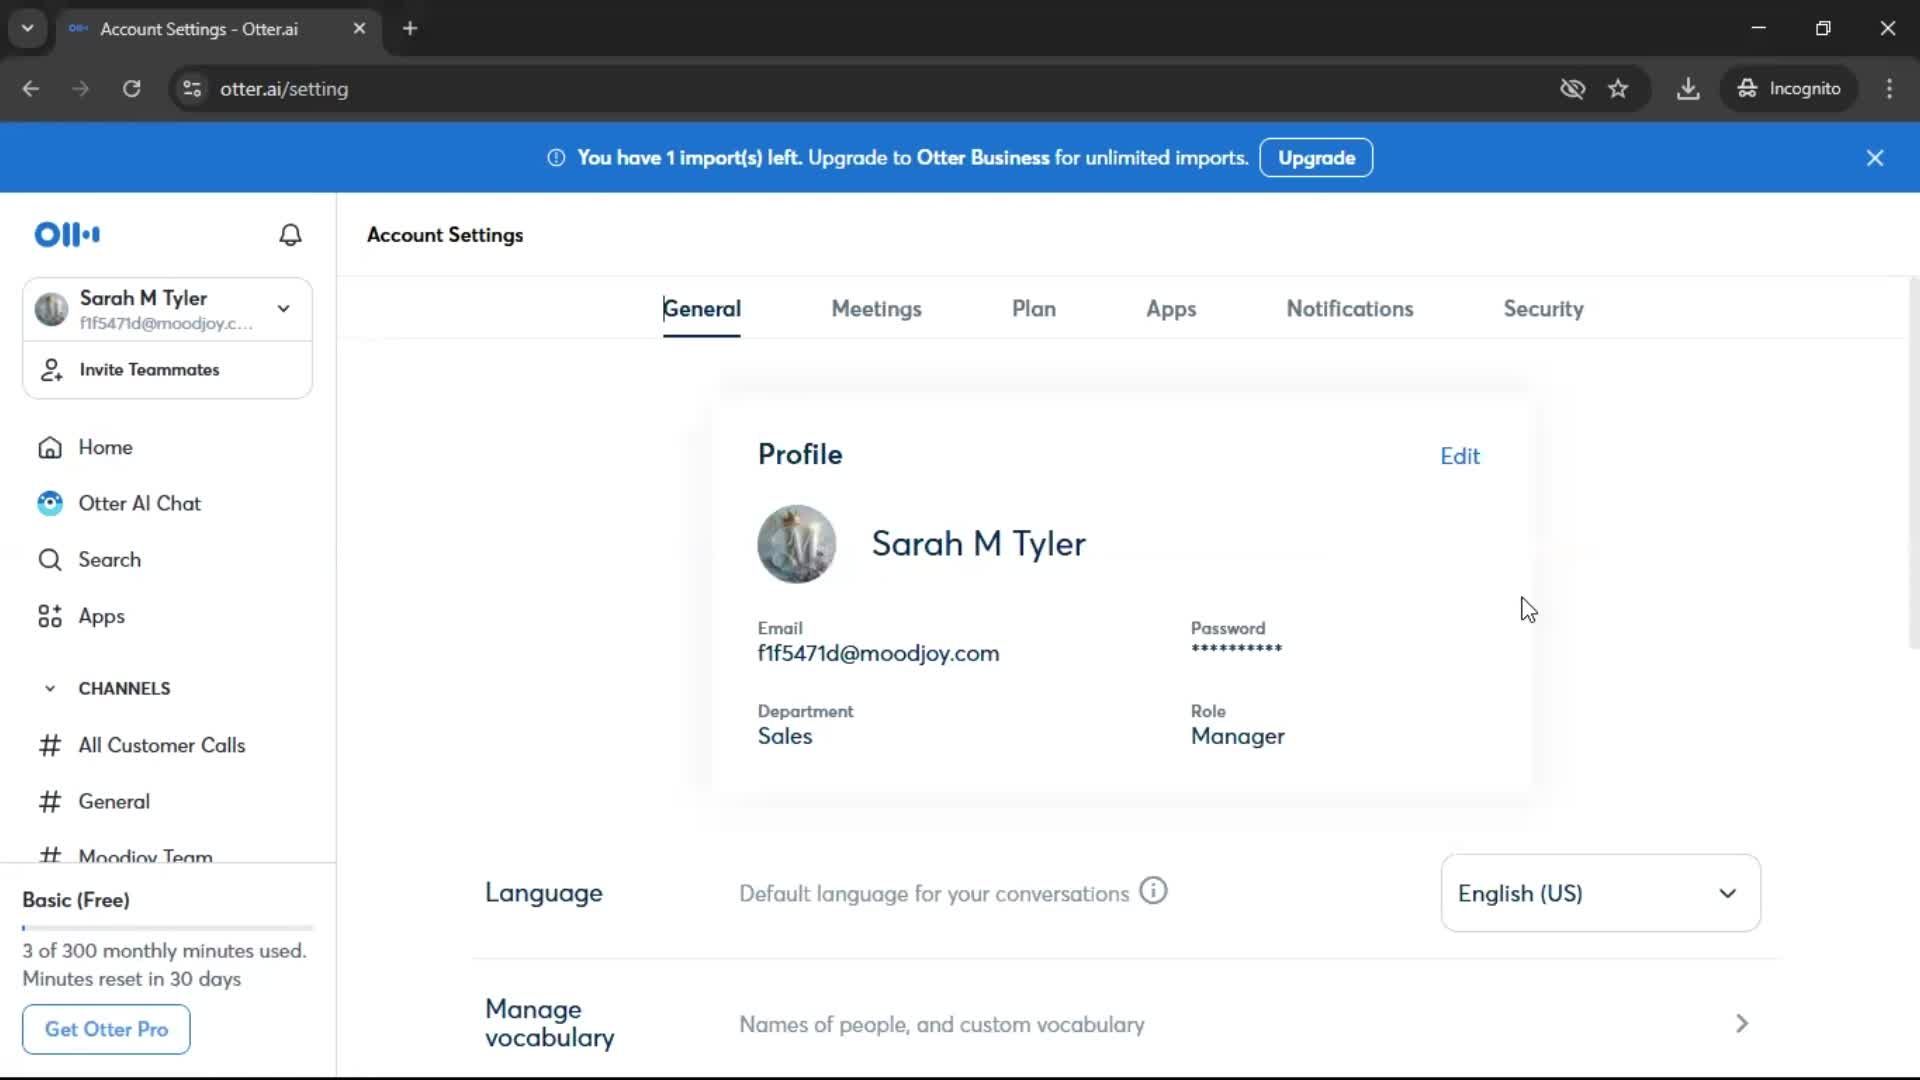Switch to the Apps settings tab

(x=1171, y=309)
